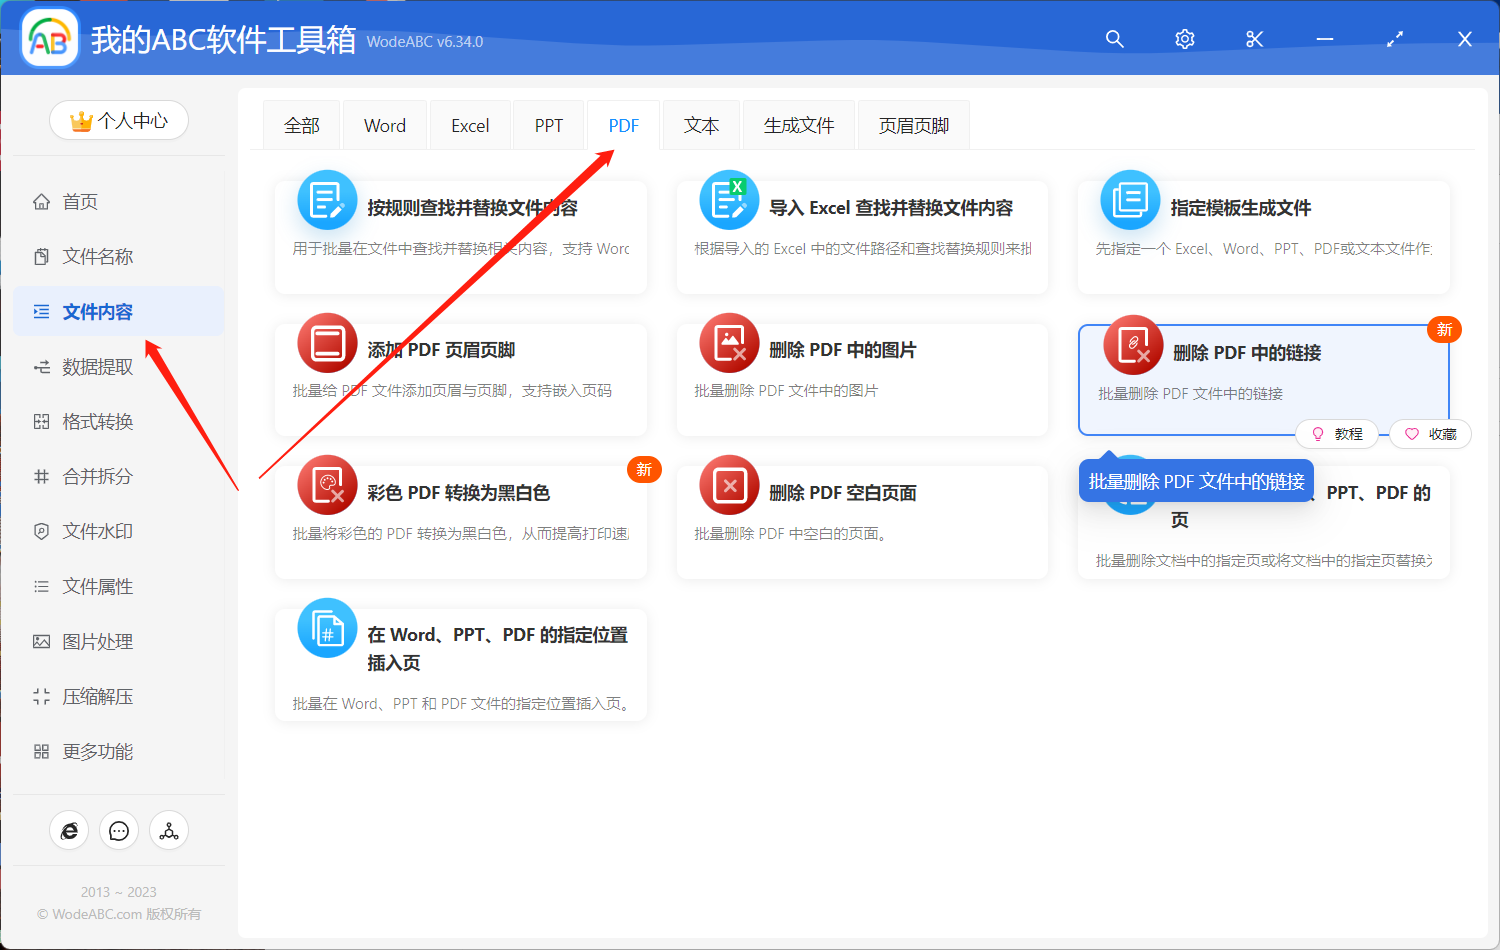Click the scissors icon in the title bar
This screenshot has width=1500, height=950.
pos(1254,39)
